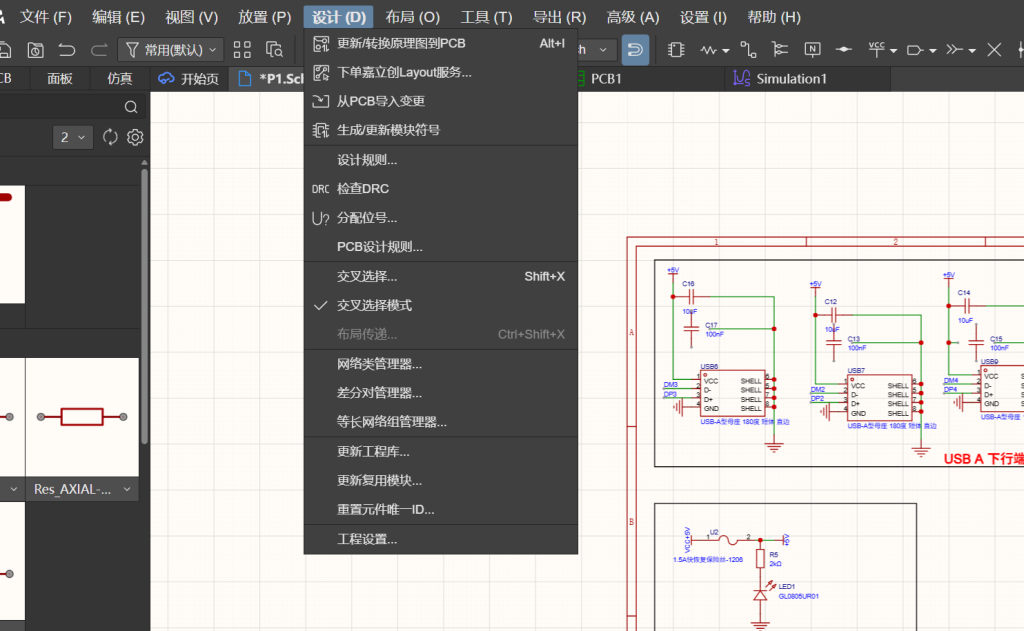Toggle 交叉选择模式 checkmark item
The height and width of the screenshot is (631, 1024).
coord(441,305)
